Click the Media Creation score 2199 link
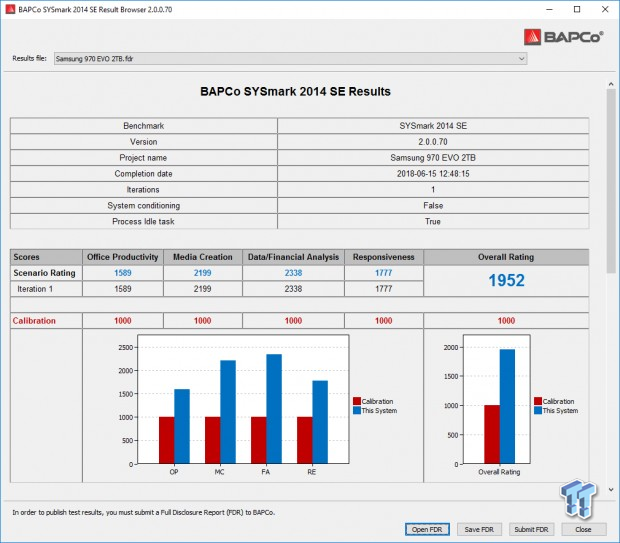 point(201,273)
